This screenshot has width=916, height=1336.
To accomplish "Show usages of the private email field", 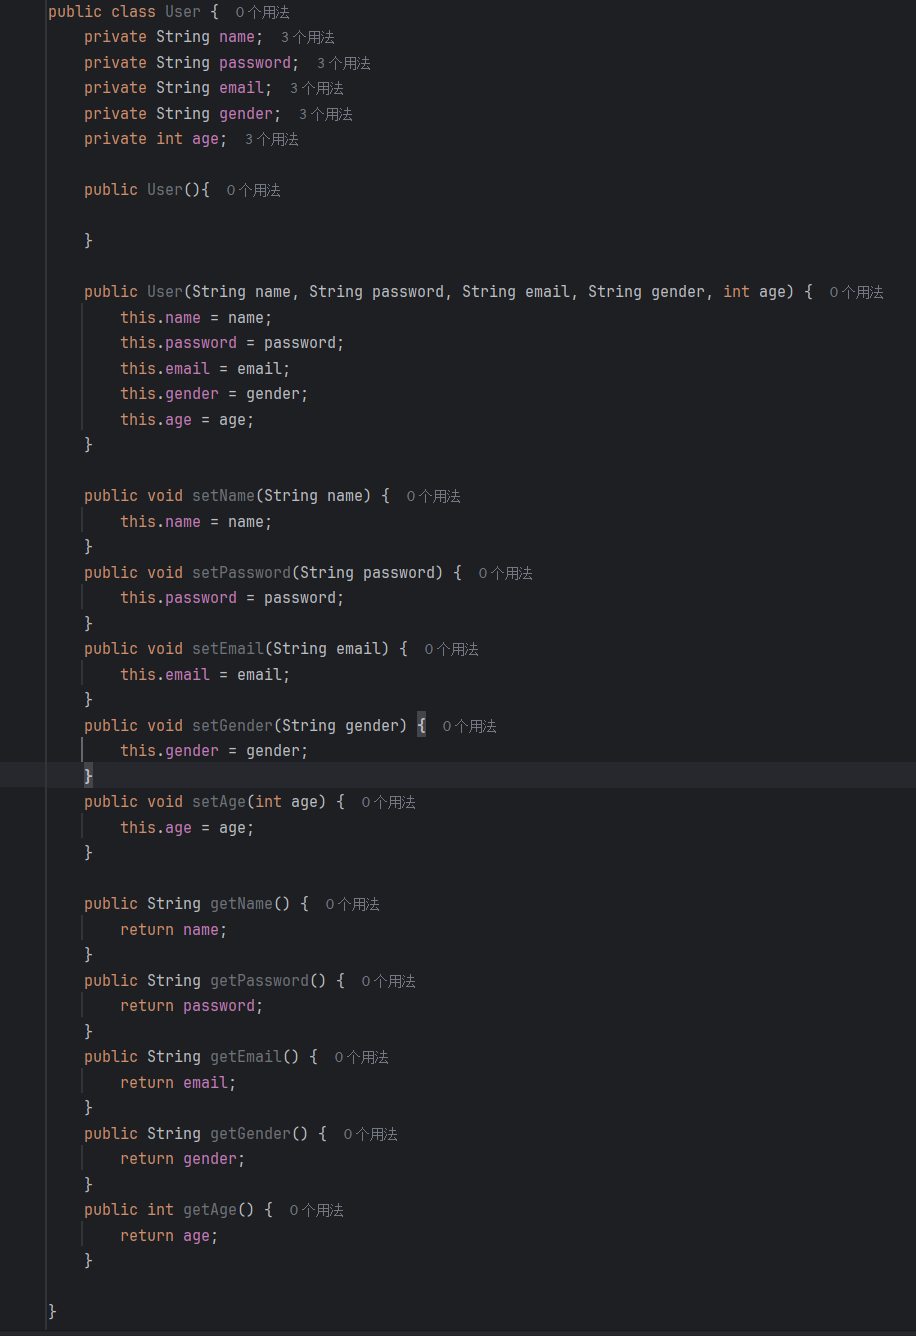I will pyautogui.click(x=317, y=88).
